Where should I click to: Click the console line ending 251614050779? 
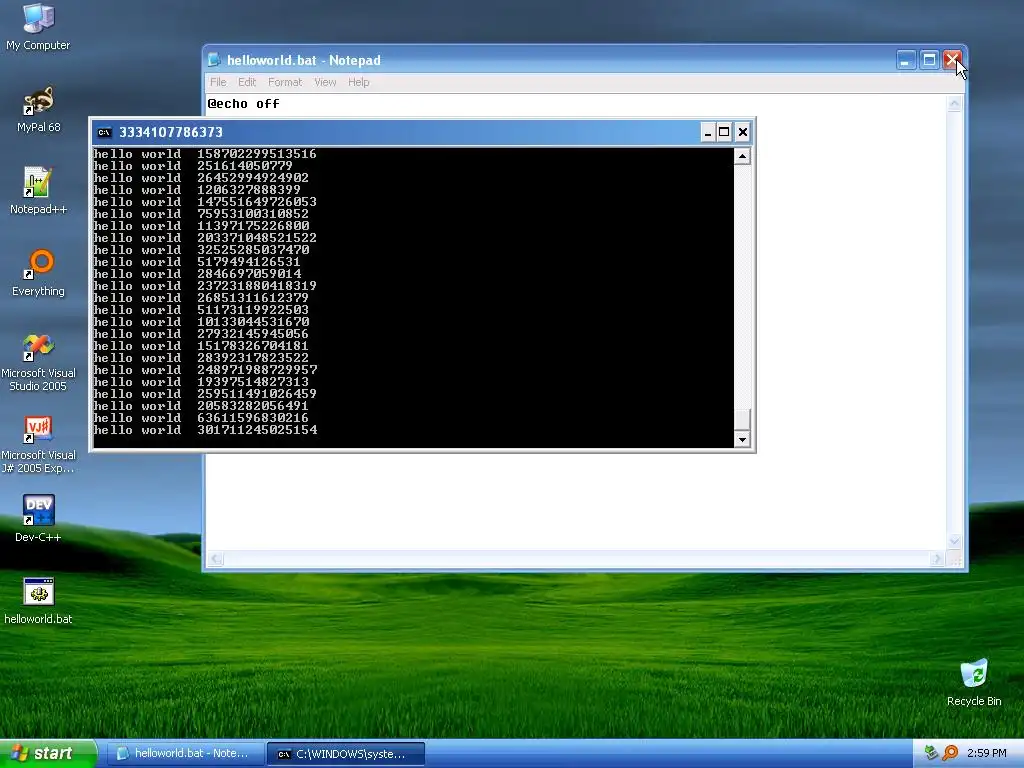(x=193, y=166)
